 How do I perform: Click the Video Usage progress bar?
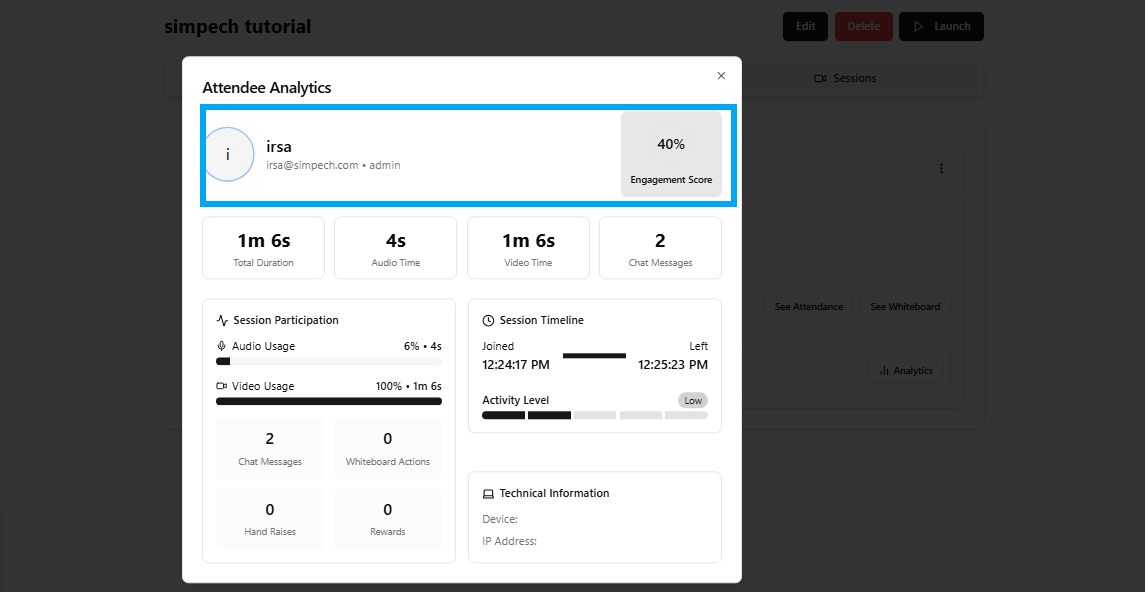(x=329, y=401)
